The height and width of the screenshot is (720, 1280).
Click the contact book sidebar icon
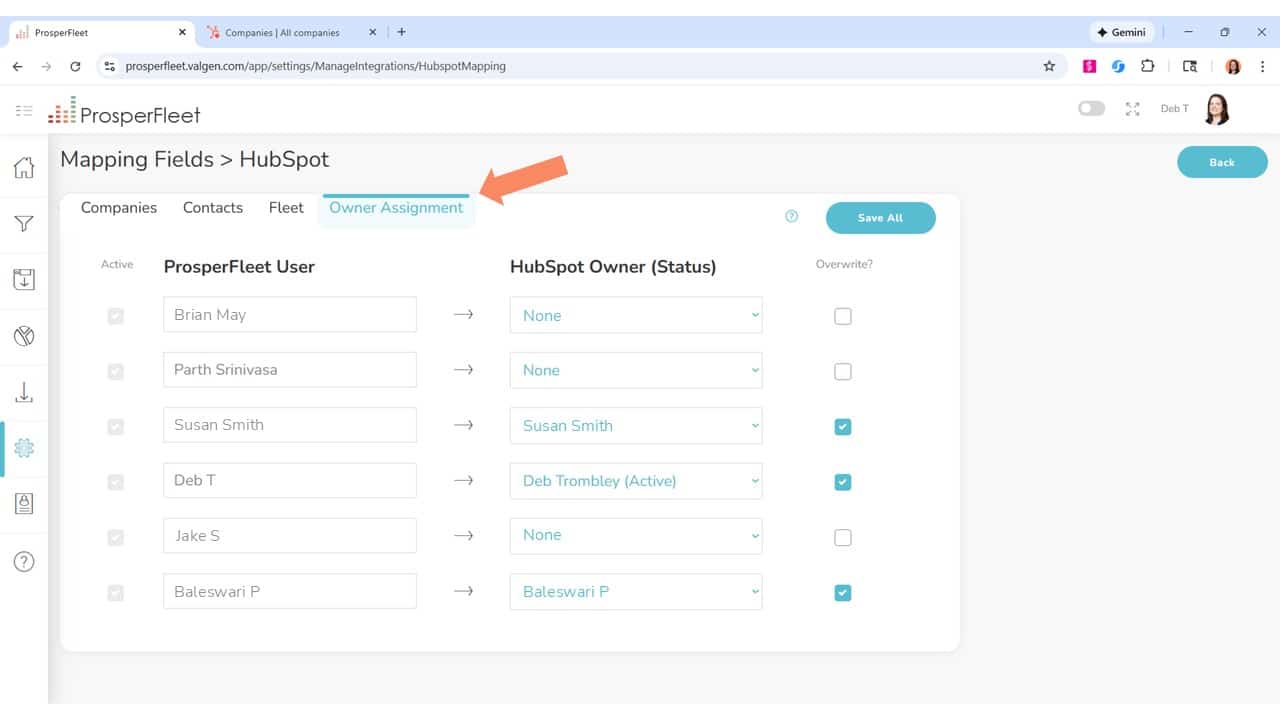tap(24, 503)
